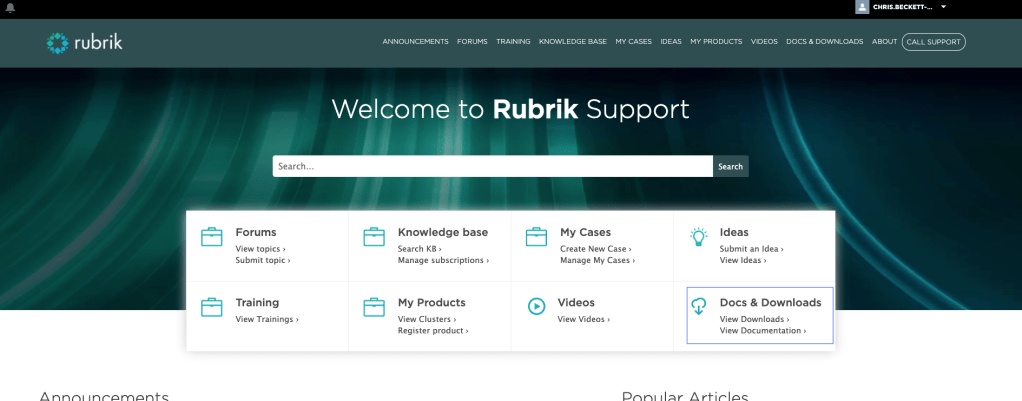Viewport: 1022px width, 401px height.
Task: Click the View Documentation link
Action: pos(762,331)
